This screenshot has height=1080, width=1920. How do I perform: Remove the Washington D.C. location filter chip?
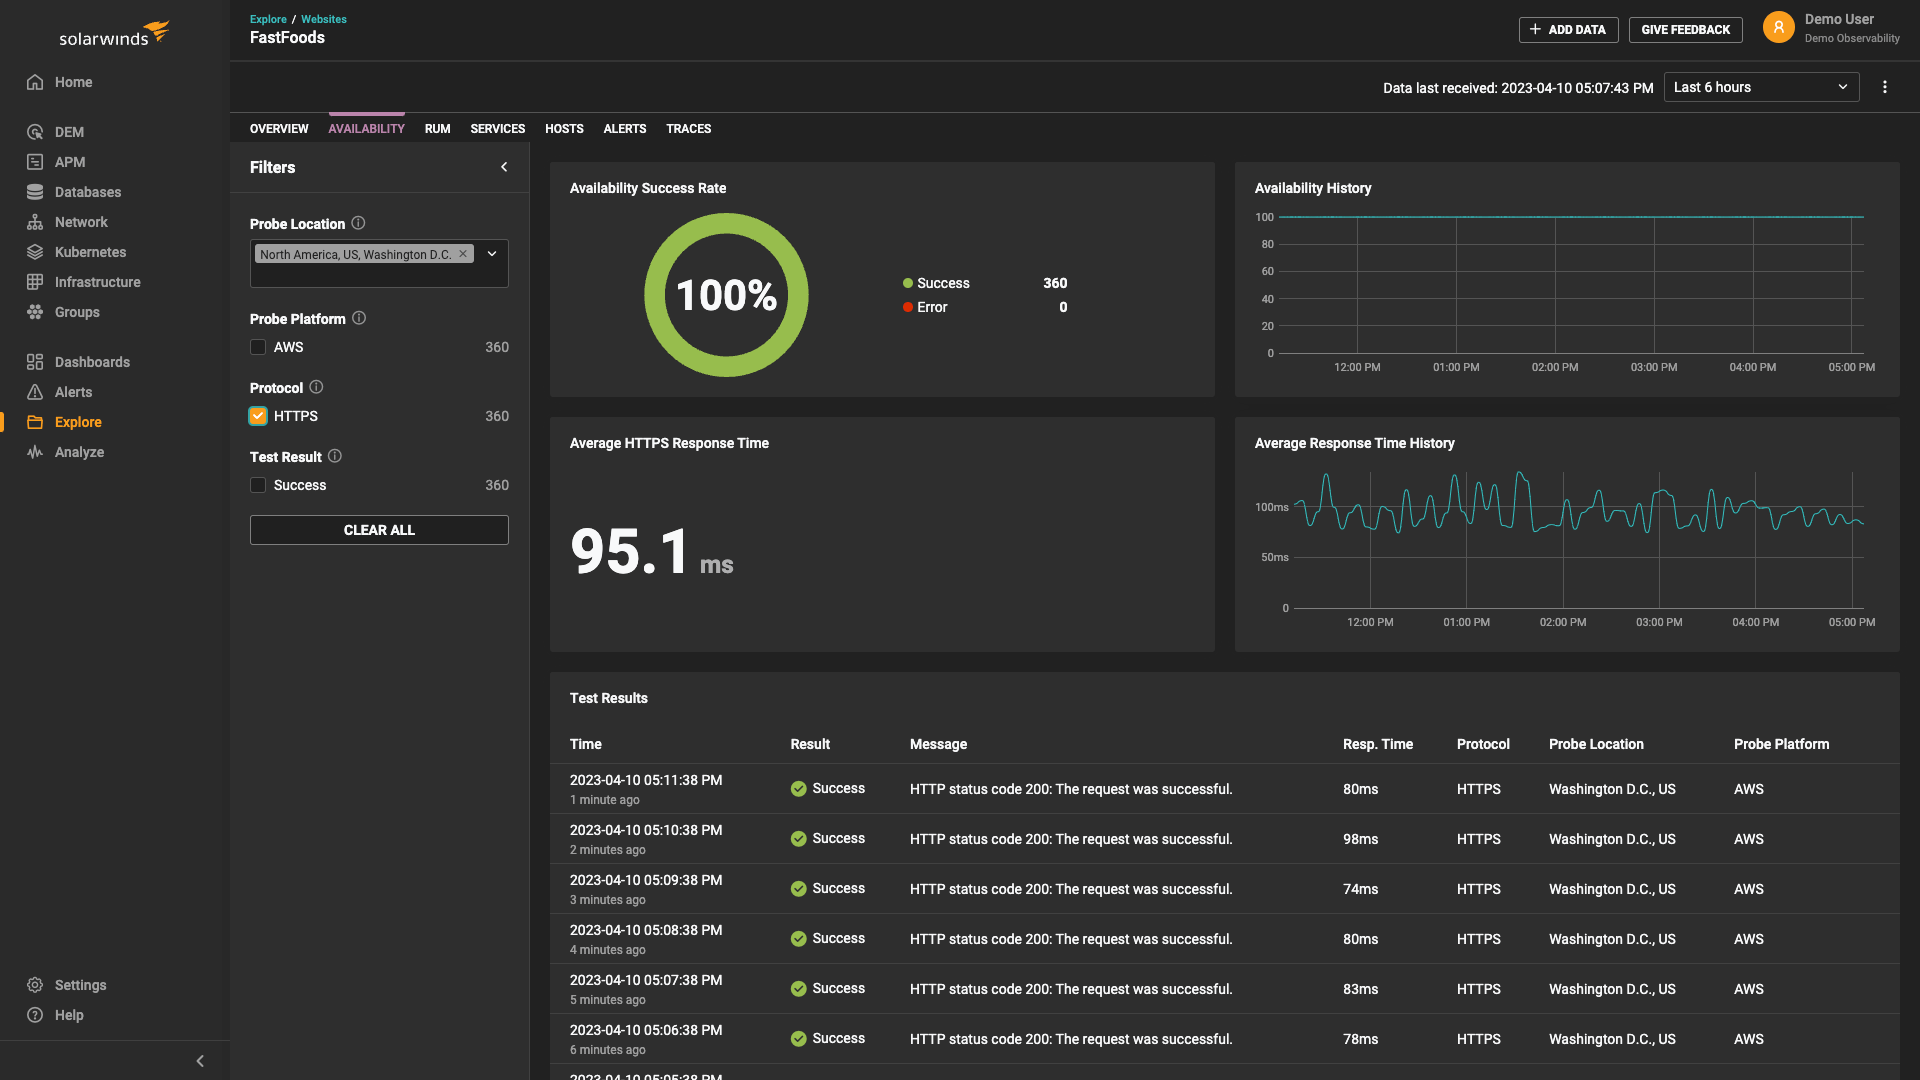[462, 254]
